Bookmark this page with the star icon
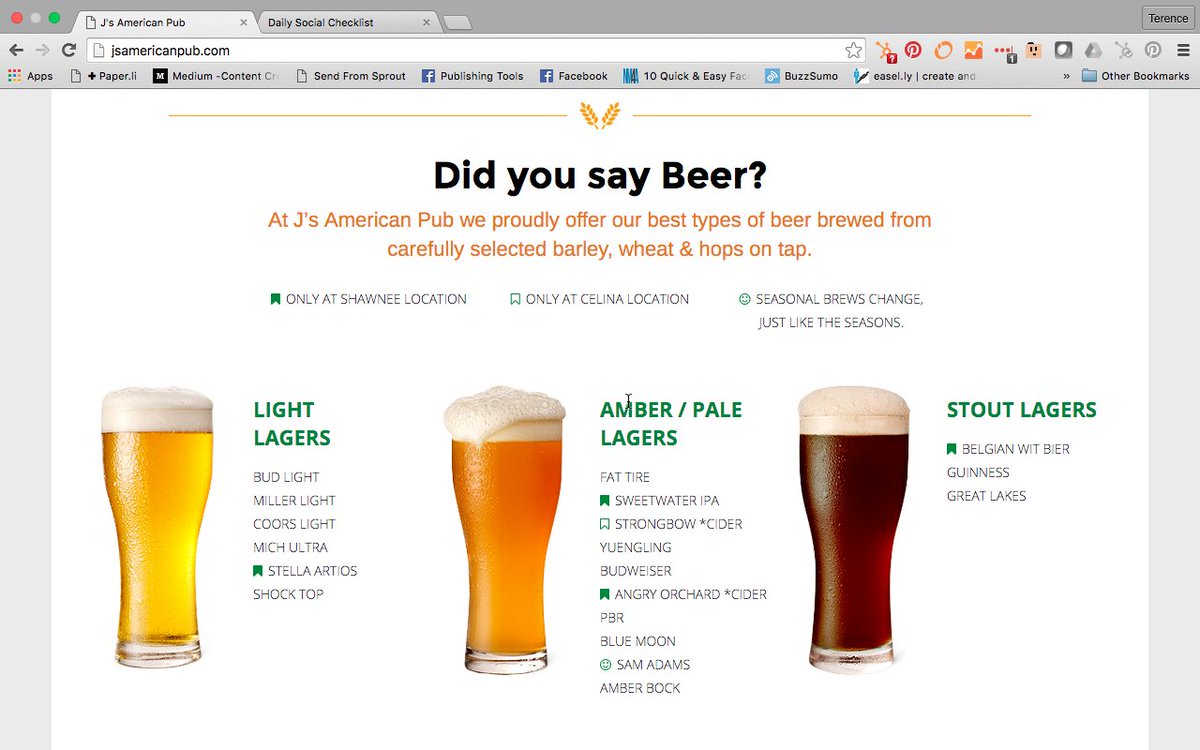The width and height of the screenshot is (1200, 750). point(853,50)
